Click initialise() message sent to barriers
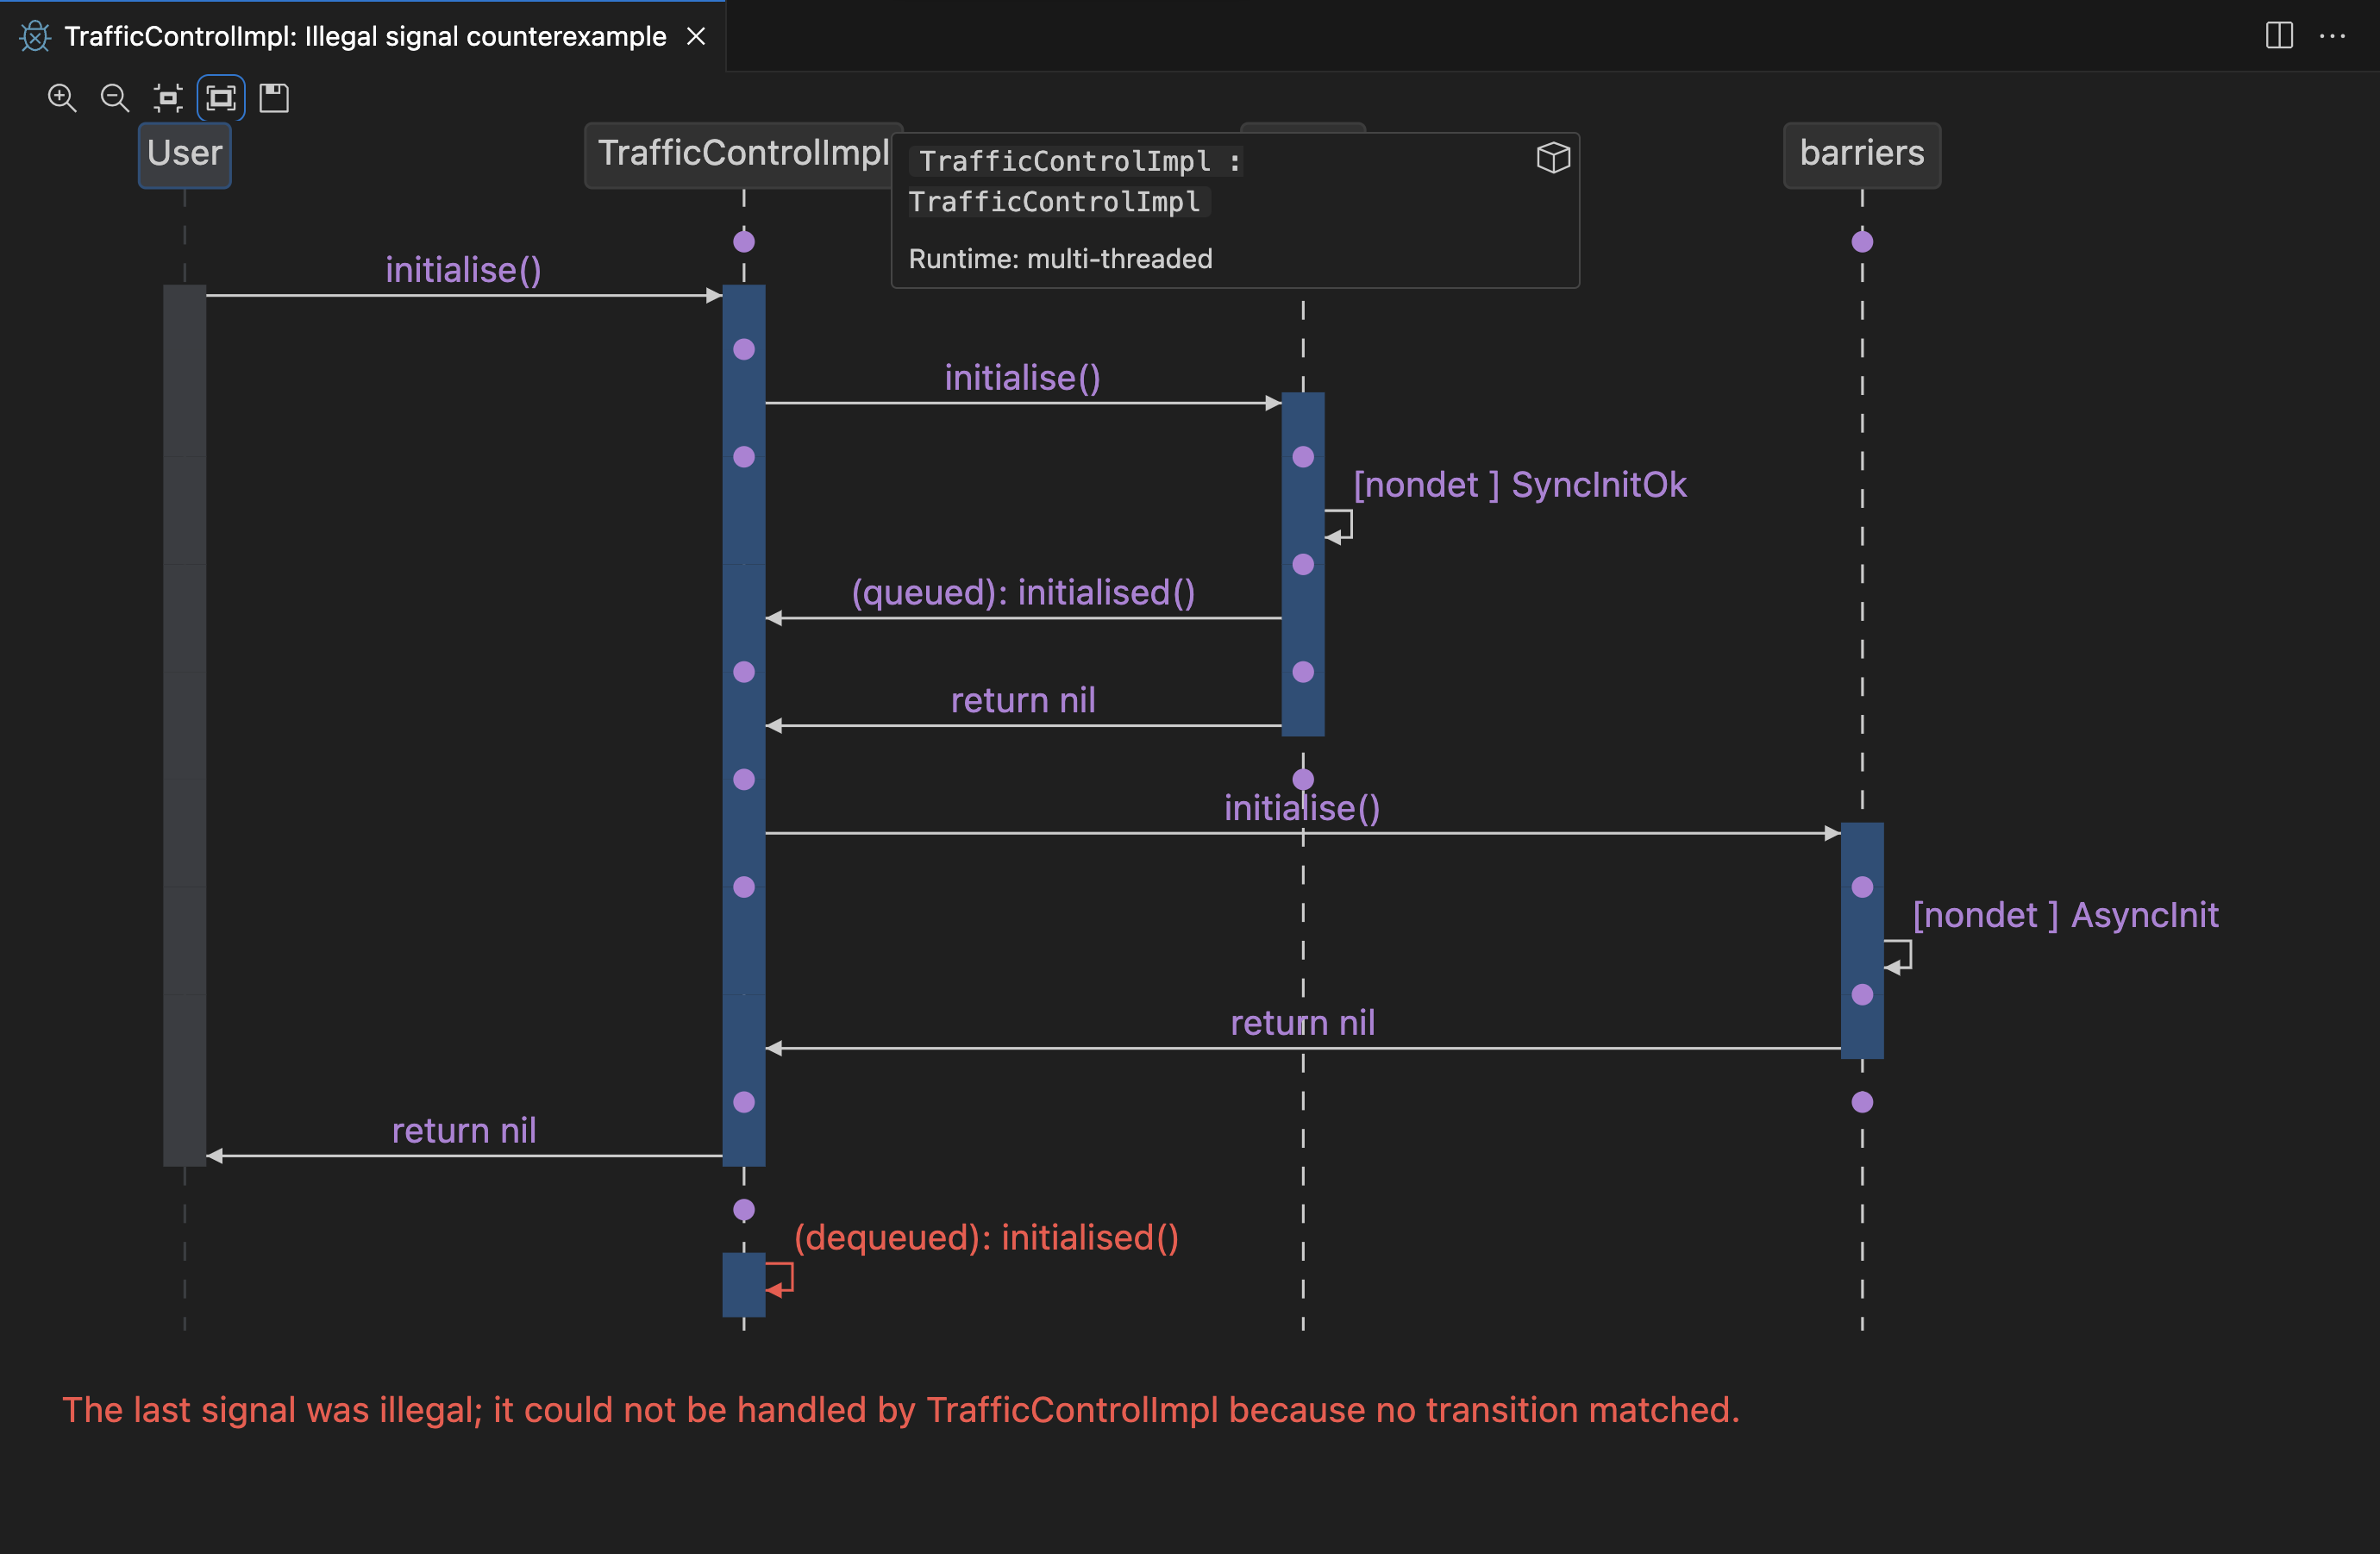The image size is (2380, 1554). coord(1302,808)
